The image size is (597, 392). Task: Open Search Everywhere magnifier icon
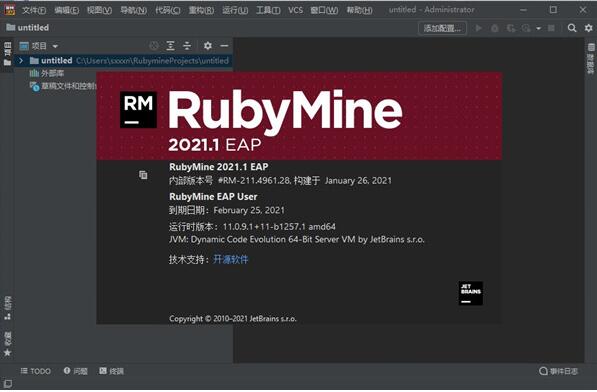pyautogui.click(x=571, y=28)
